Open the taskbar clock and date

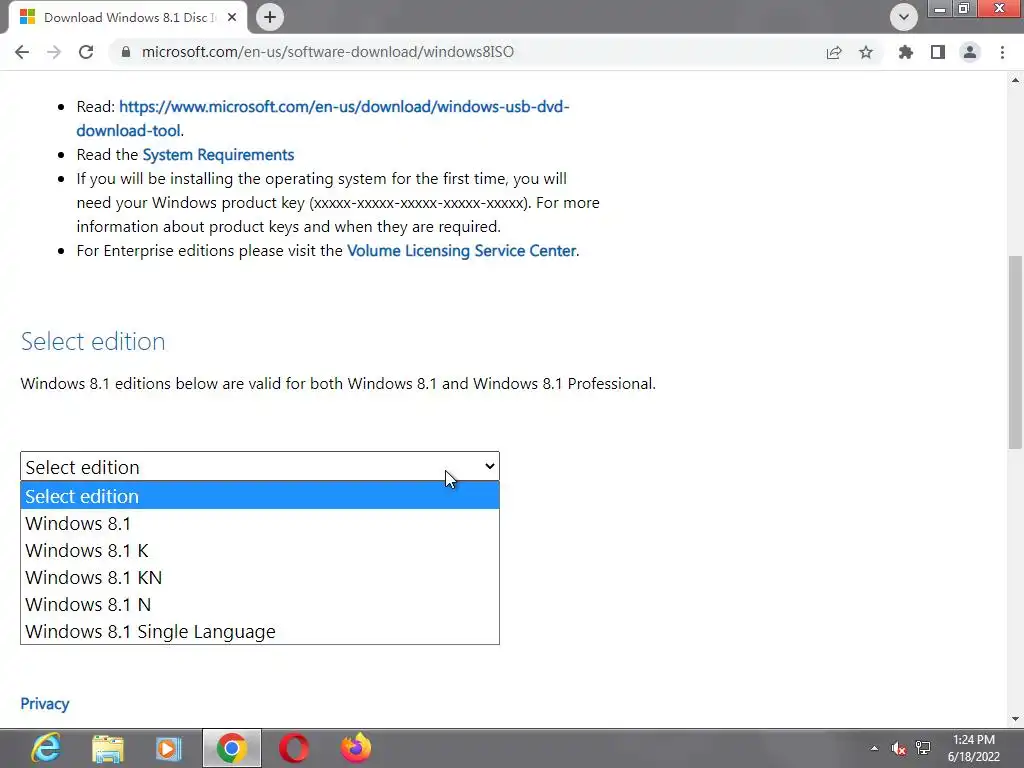pyautogui.click(x=974, y=748)
